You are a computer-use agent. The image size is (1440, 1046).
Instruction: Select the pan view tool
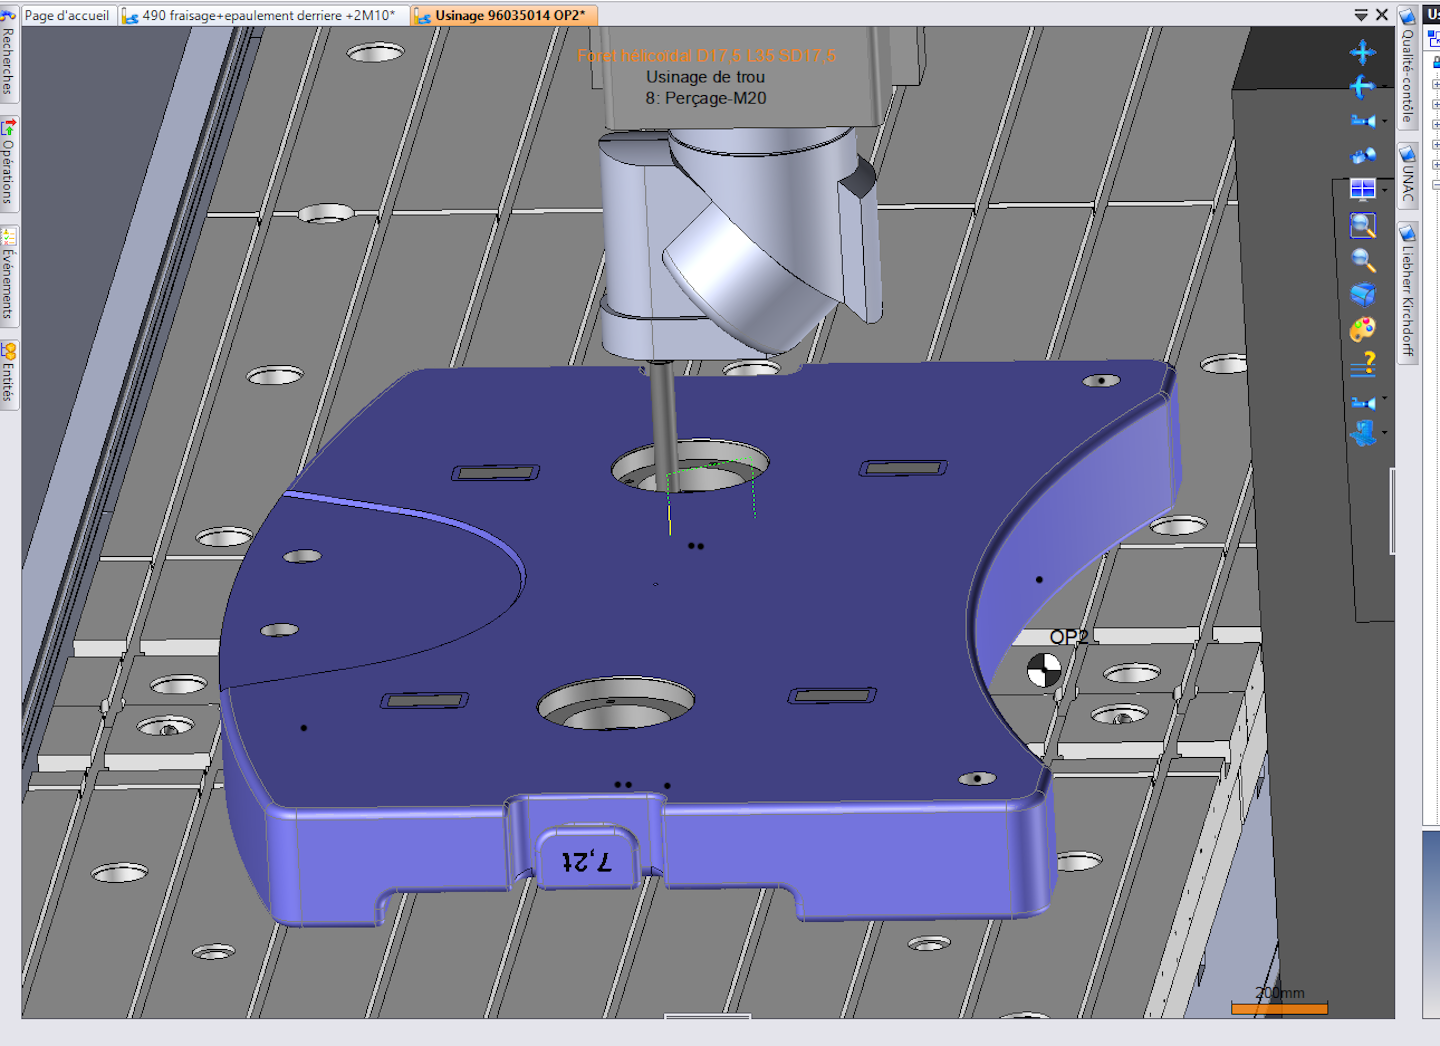1363,50
